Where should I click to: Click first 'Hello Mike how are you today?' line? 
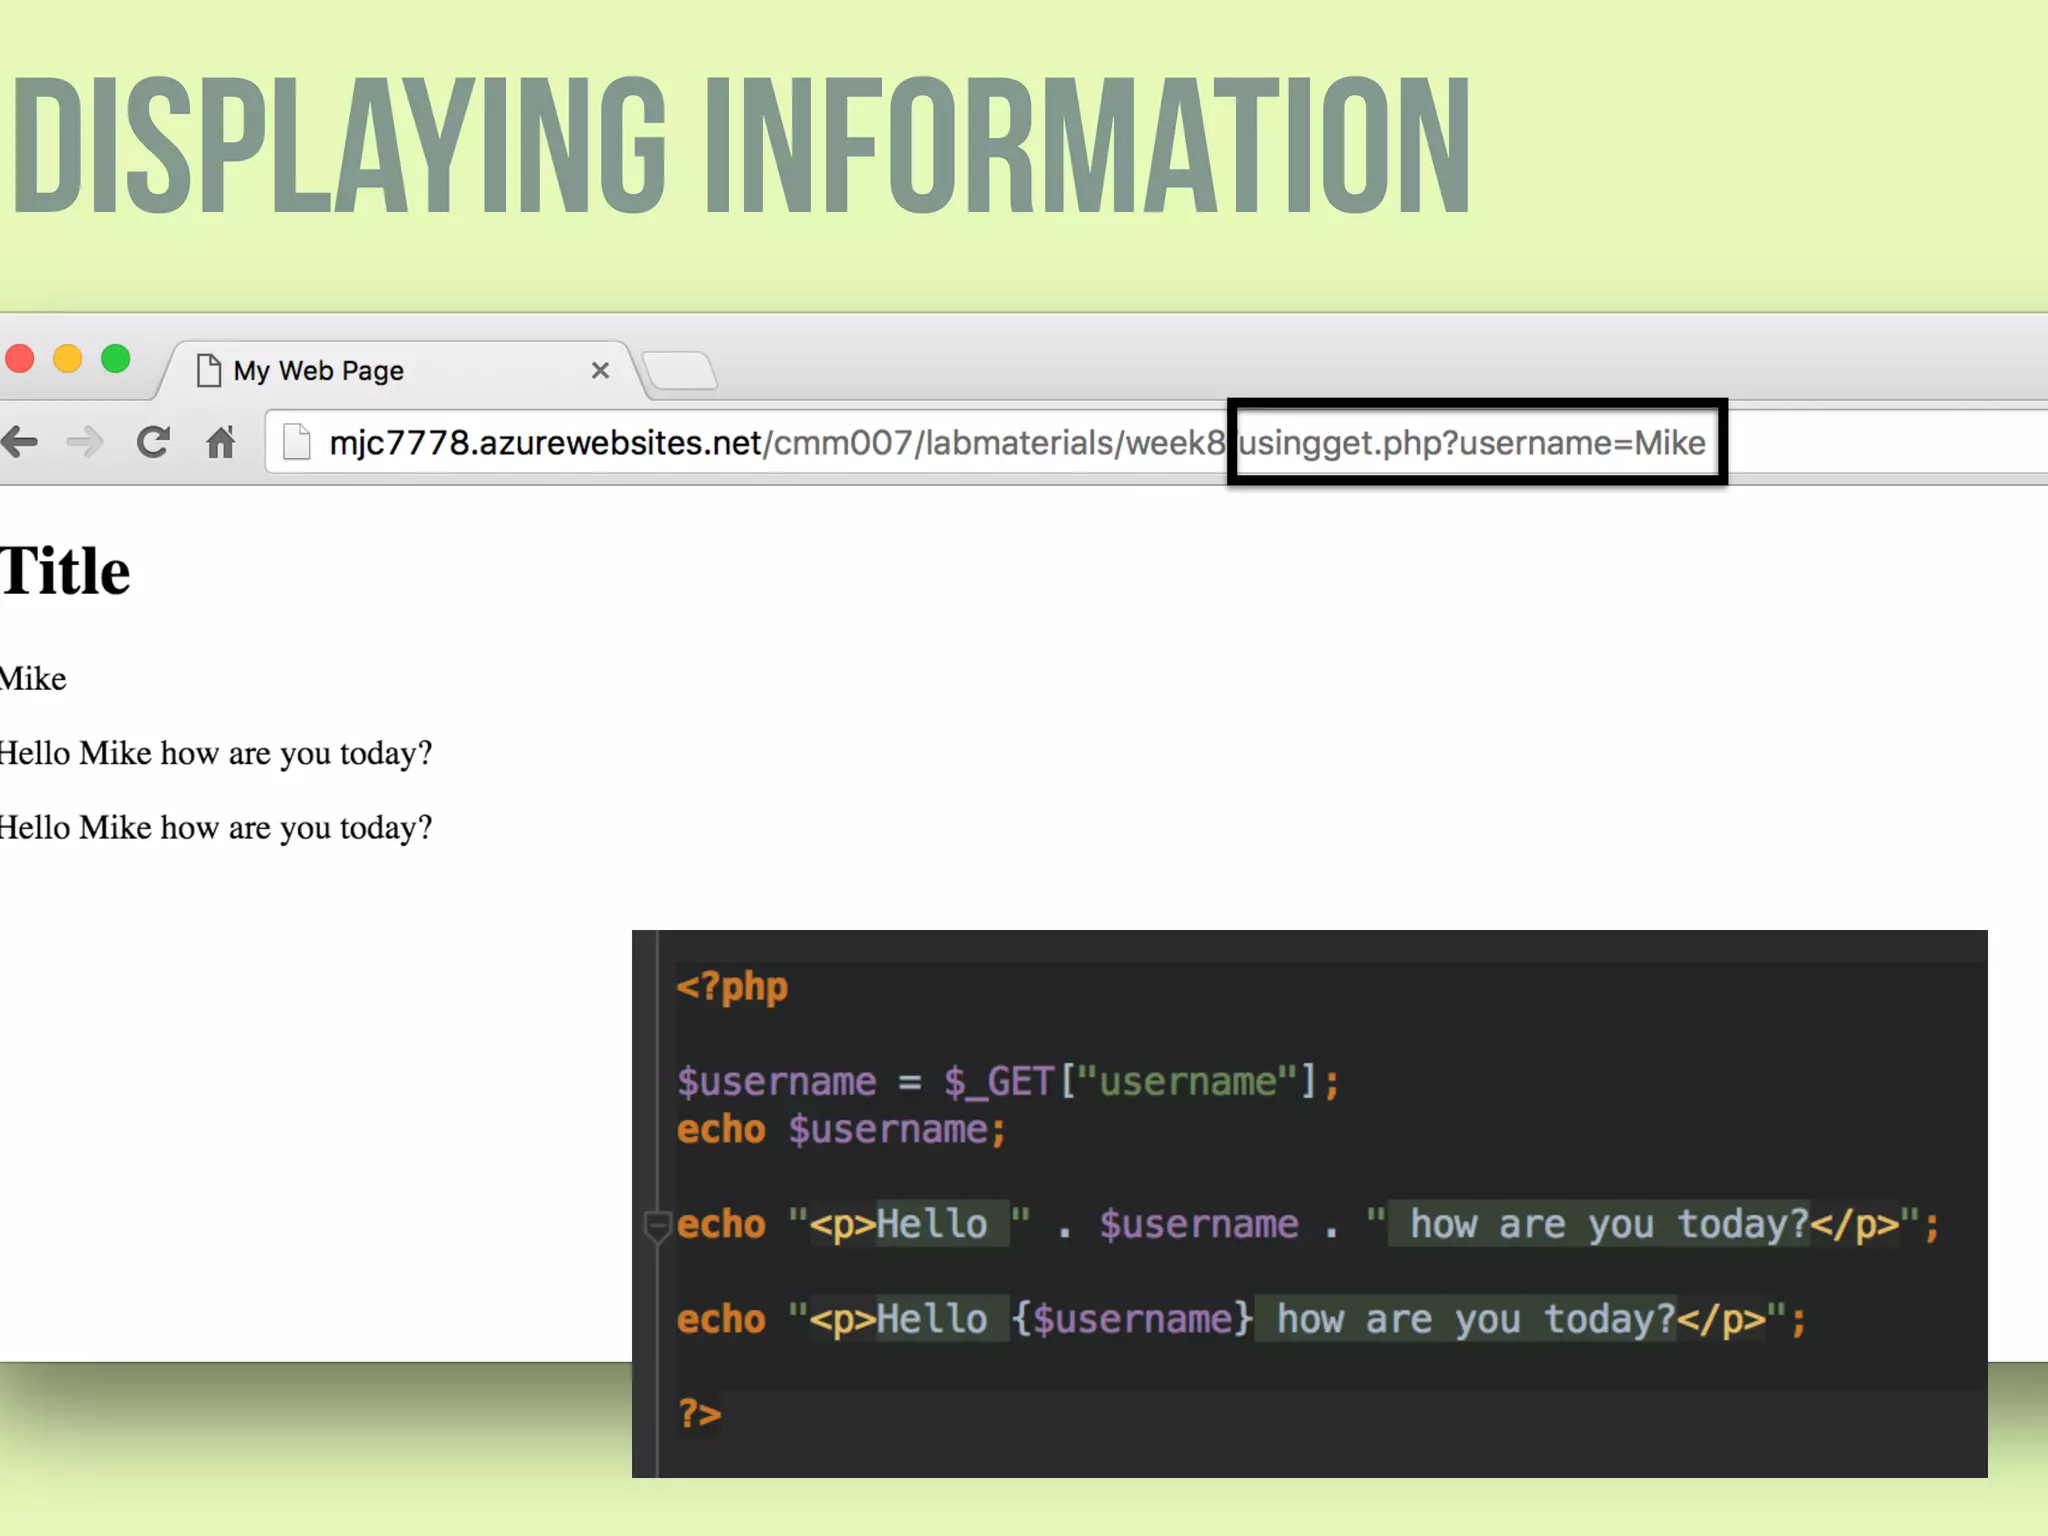(x=215, y=753)
